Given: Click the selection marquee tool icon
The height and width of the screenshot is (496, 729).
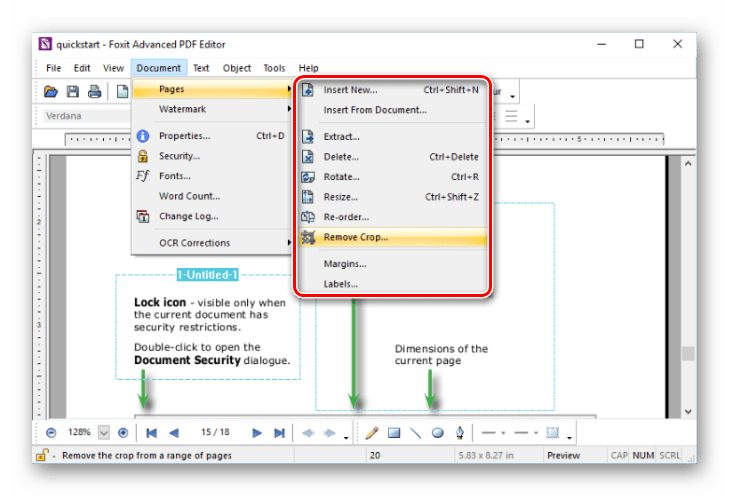Looking at the screenshot, I should [x=553, y=433].
